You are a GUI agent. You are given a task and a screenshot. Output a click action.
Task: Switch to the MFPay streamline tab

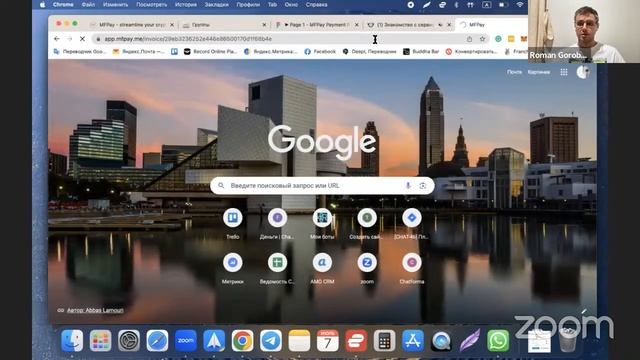(x=131, y=25)
